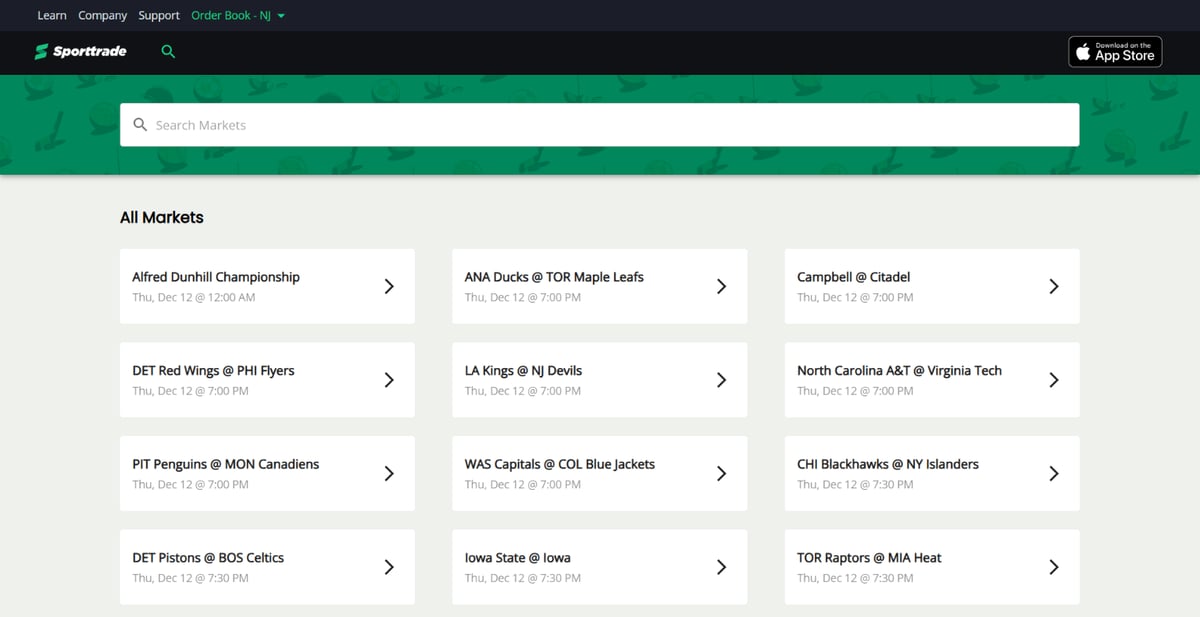This screenshot has height=617, width=1200.
Task: Open LA Kings @ NJ Devils chevron
Action: 721,380
